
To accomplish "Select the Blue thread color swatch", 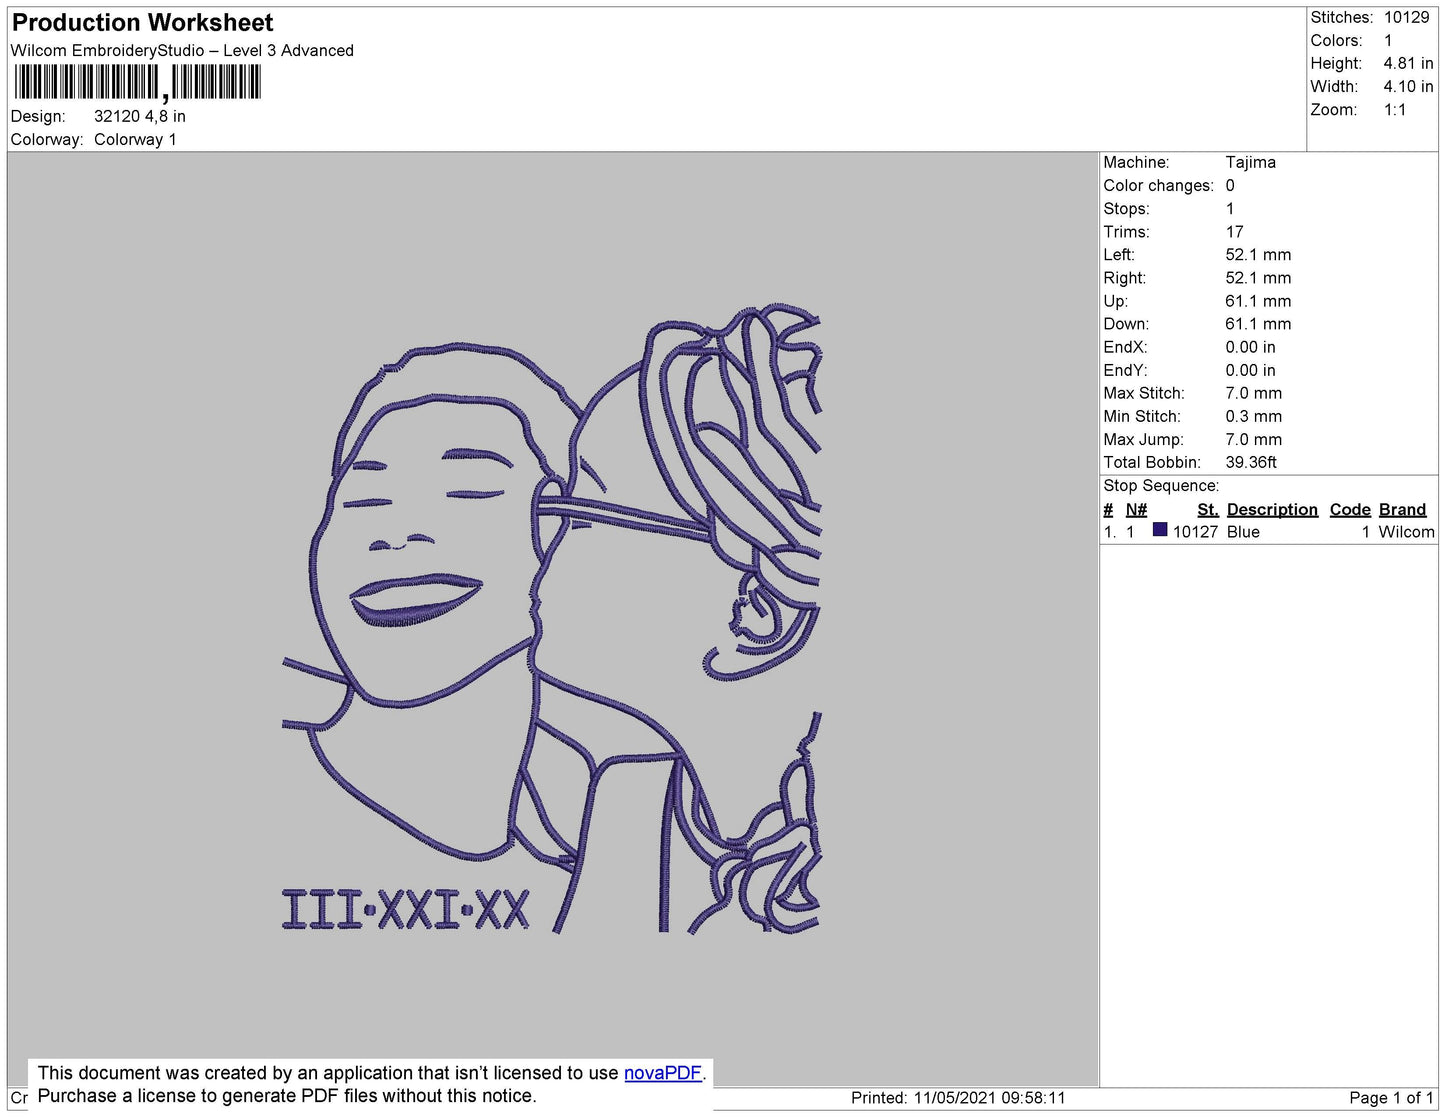I will coord(1160,530).
